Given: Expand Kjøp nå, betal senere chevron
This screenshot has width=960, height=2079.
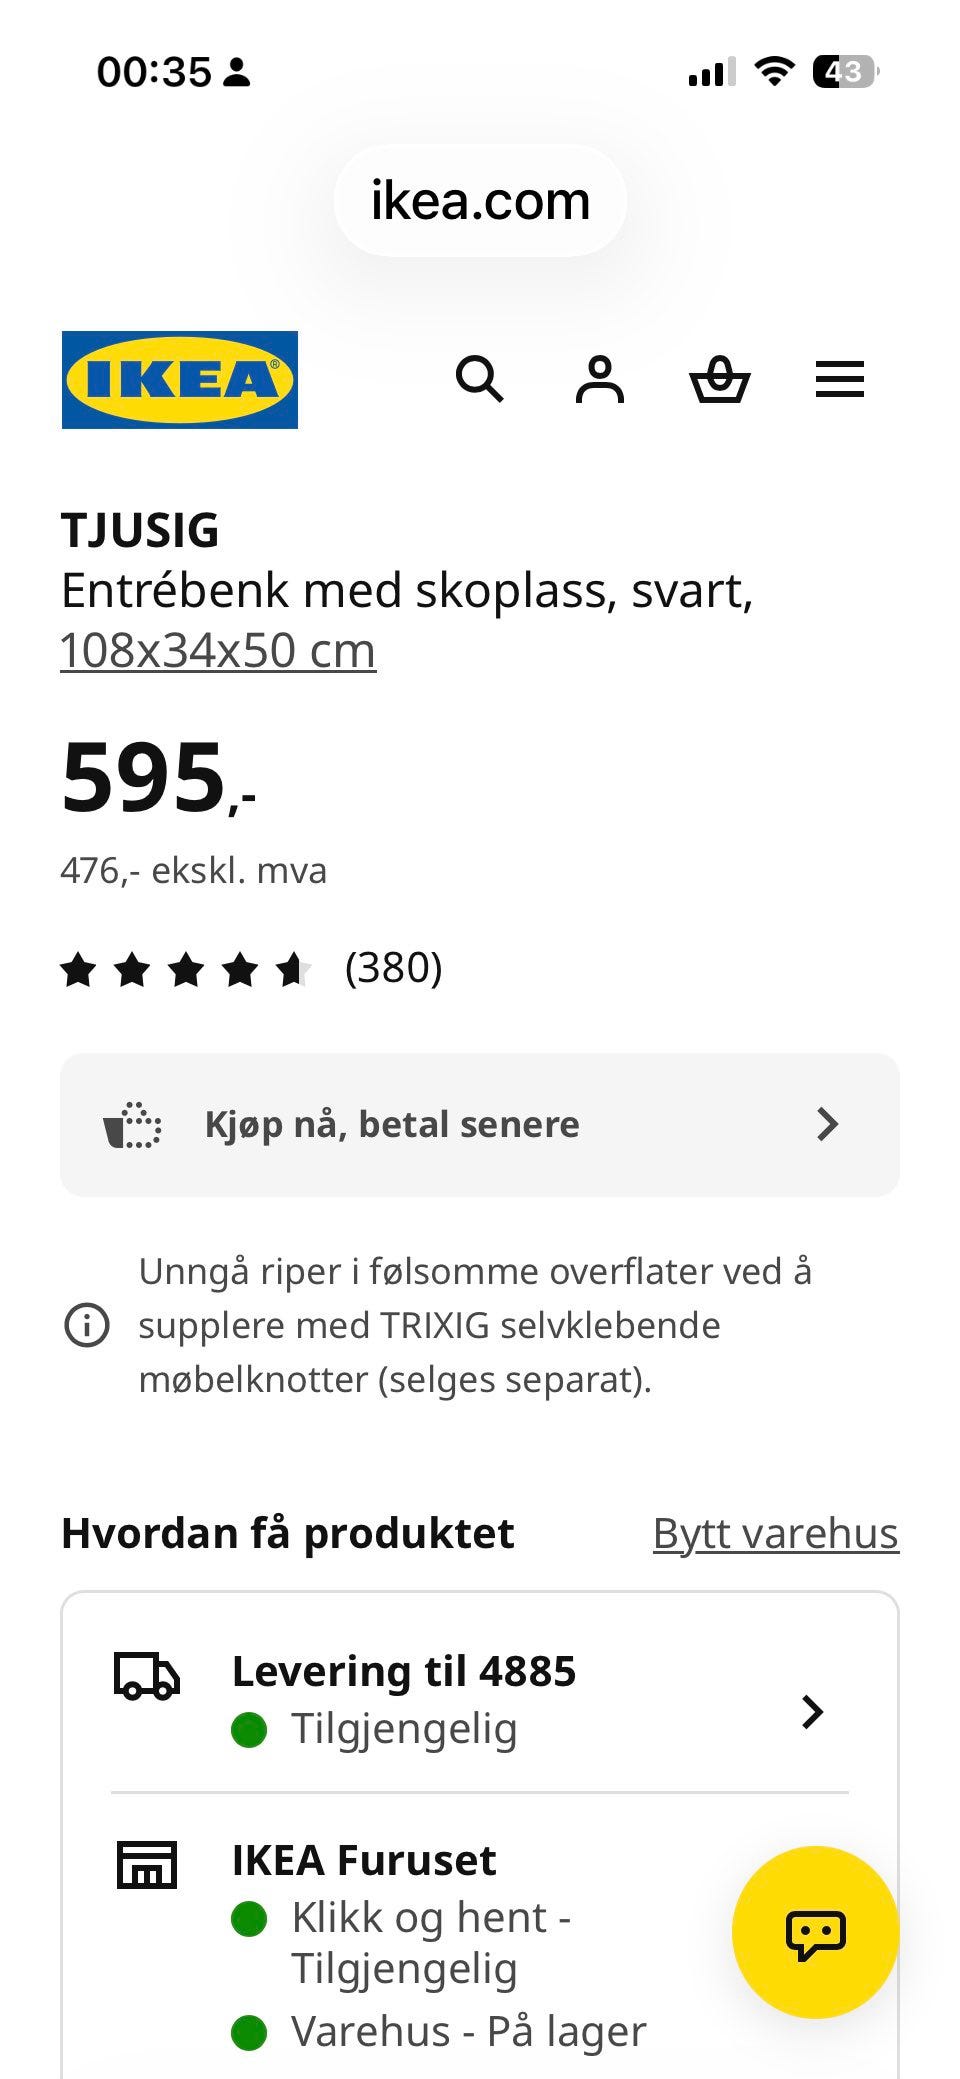Looking at the screenshot, I should click(827, 1124).
